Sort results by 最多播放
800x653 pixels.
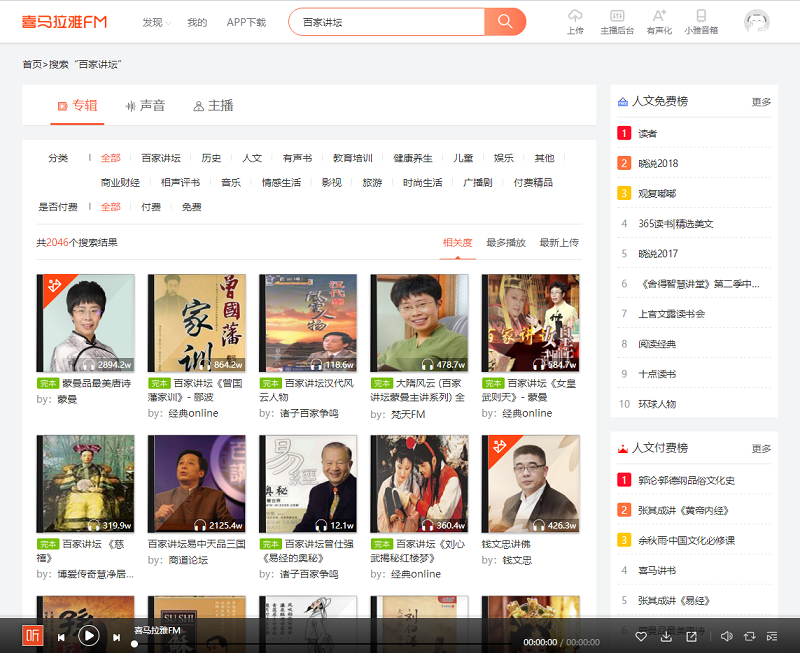[506, 243]
